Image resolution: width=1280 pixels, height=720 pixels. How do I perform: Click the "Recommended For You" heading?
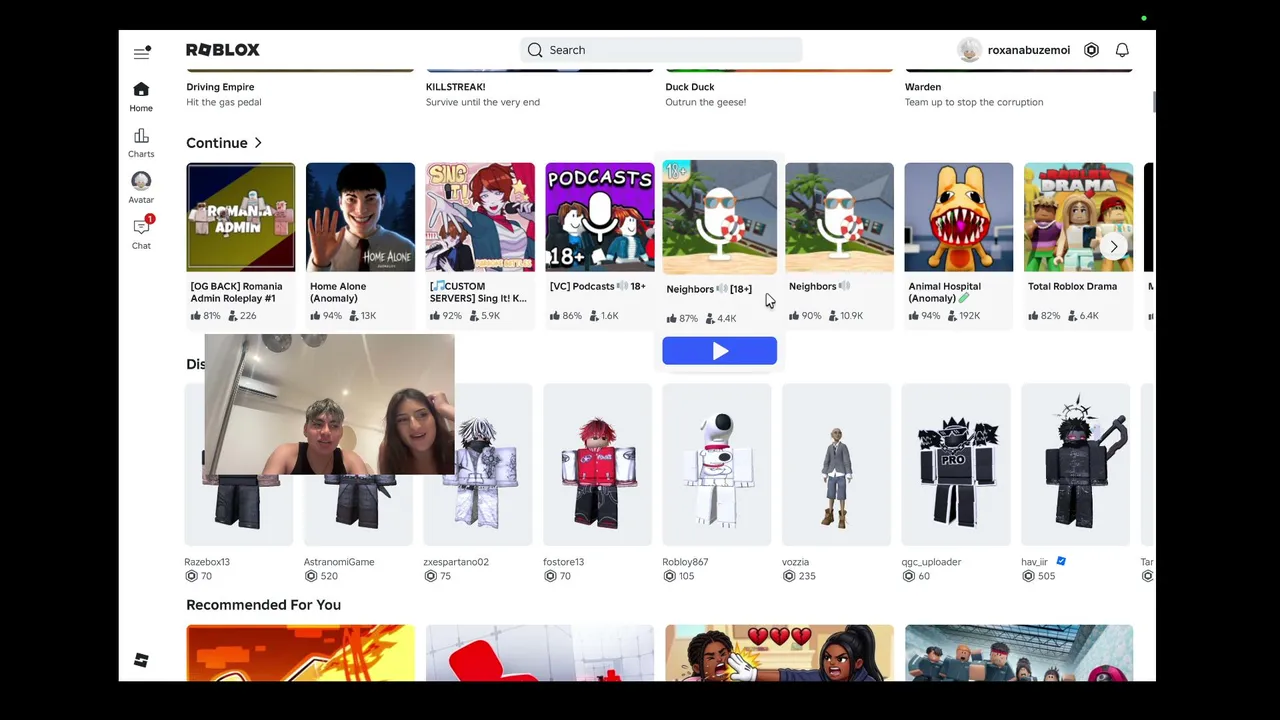(263, 605)
